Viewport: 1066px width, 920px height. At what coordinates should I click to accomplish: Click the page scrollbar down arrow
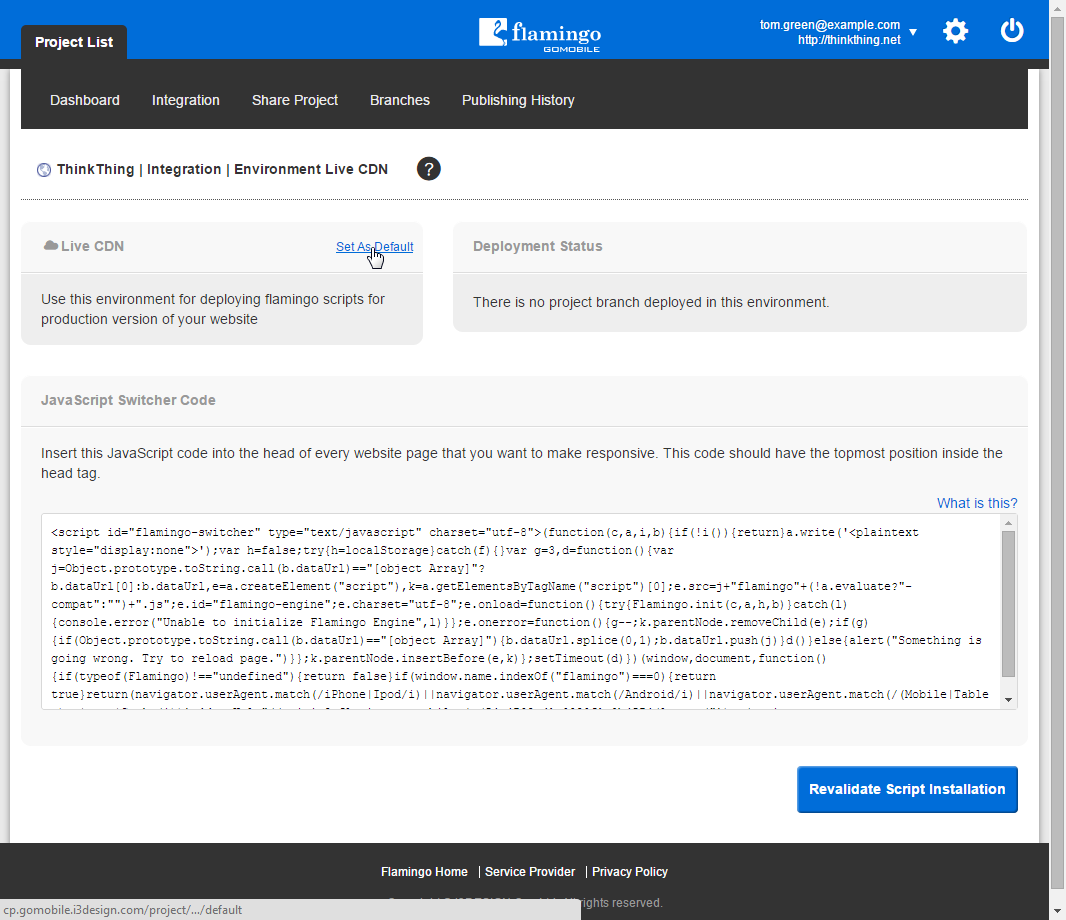pos(1057,911)
